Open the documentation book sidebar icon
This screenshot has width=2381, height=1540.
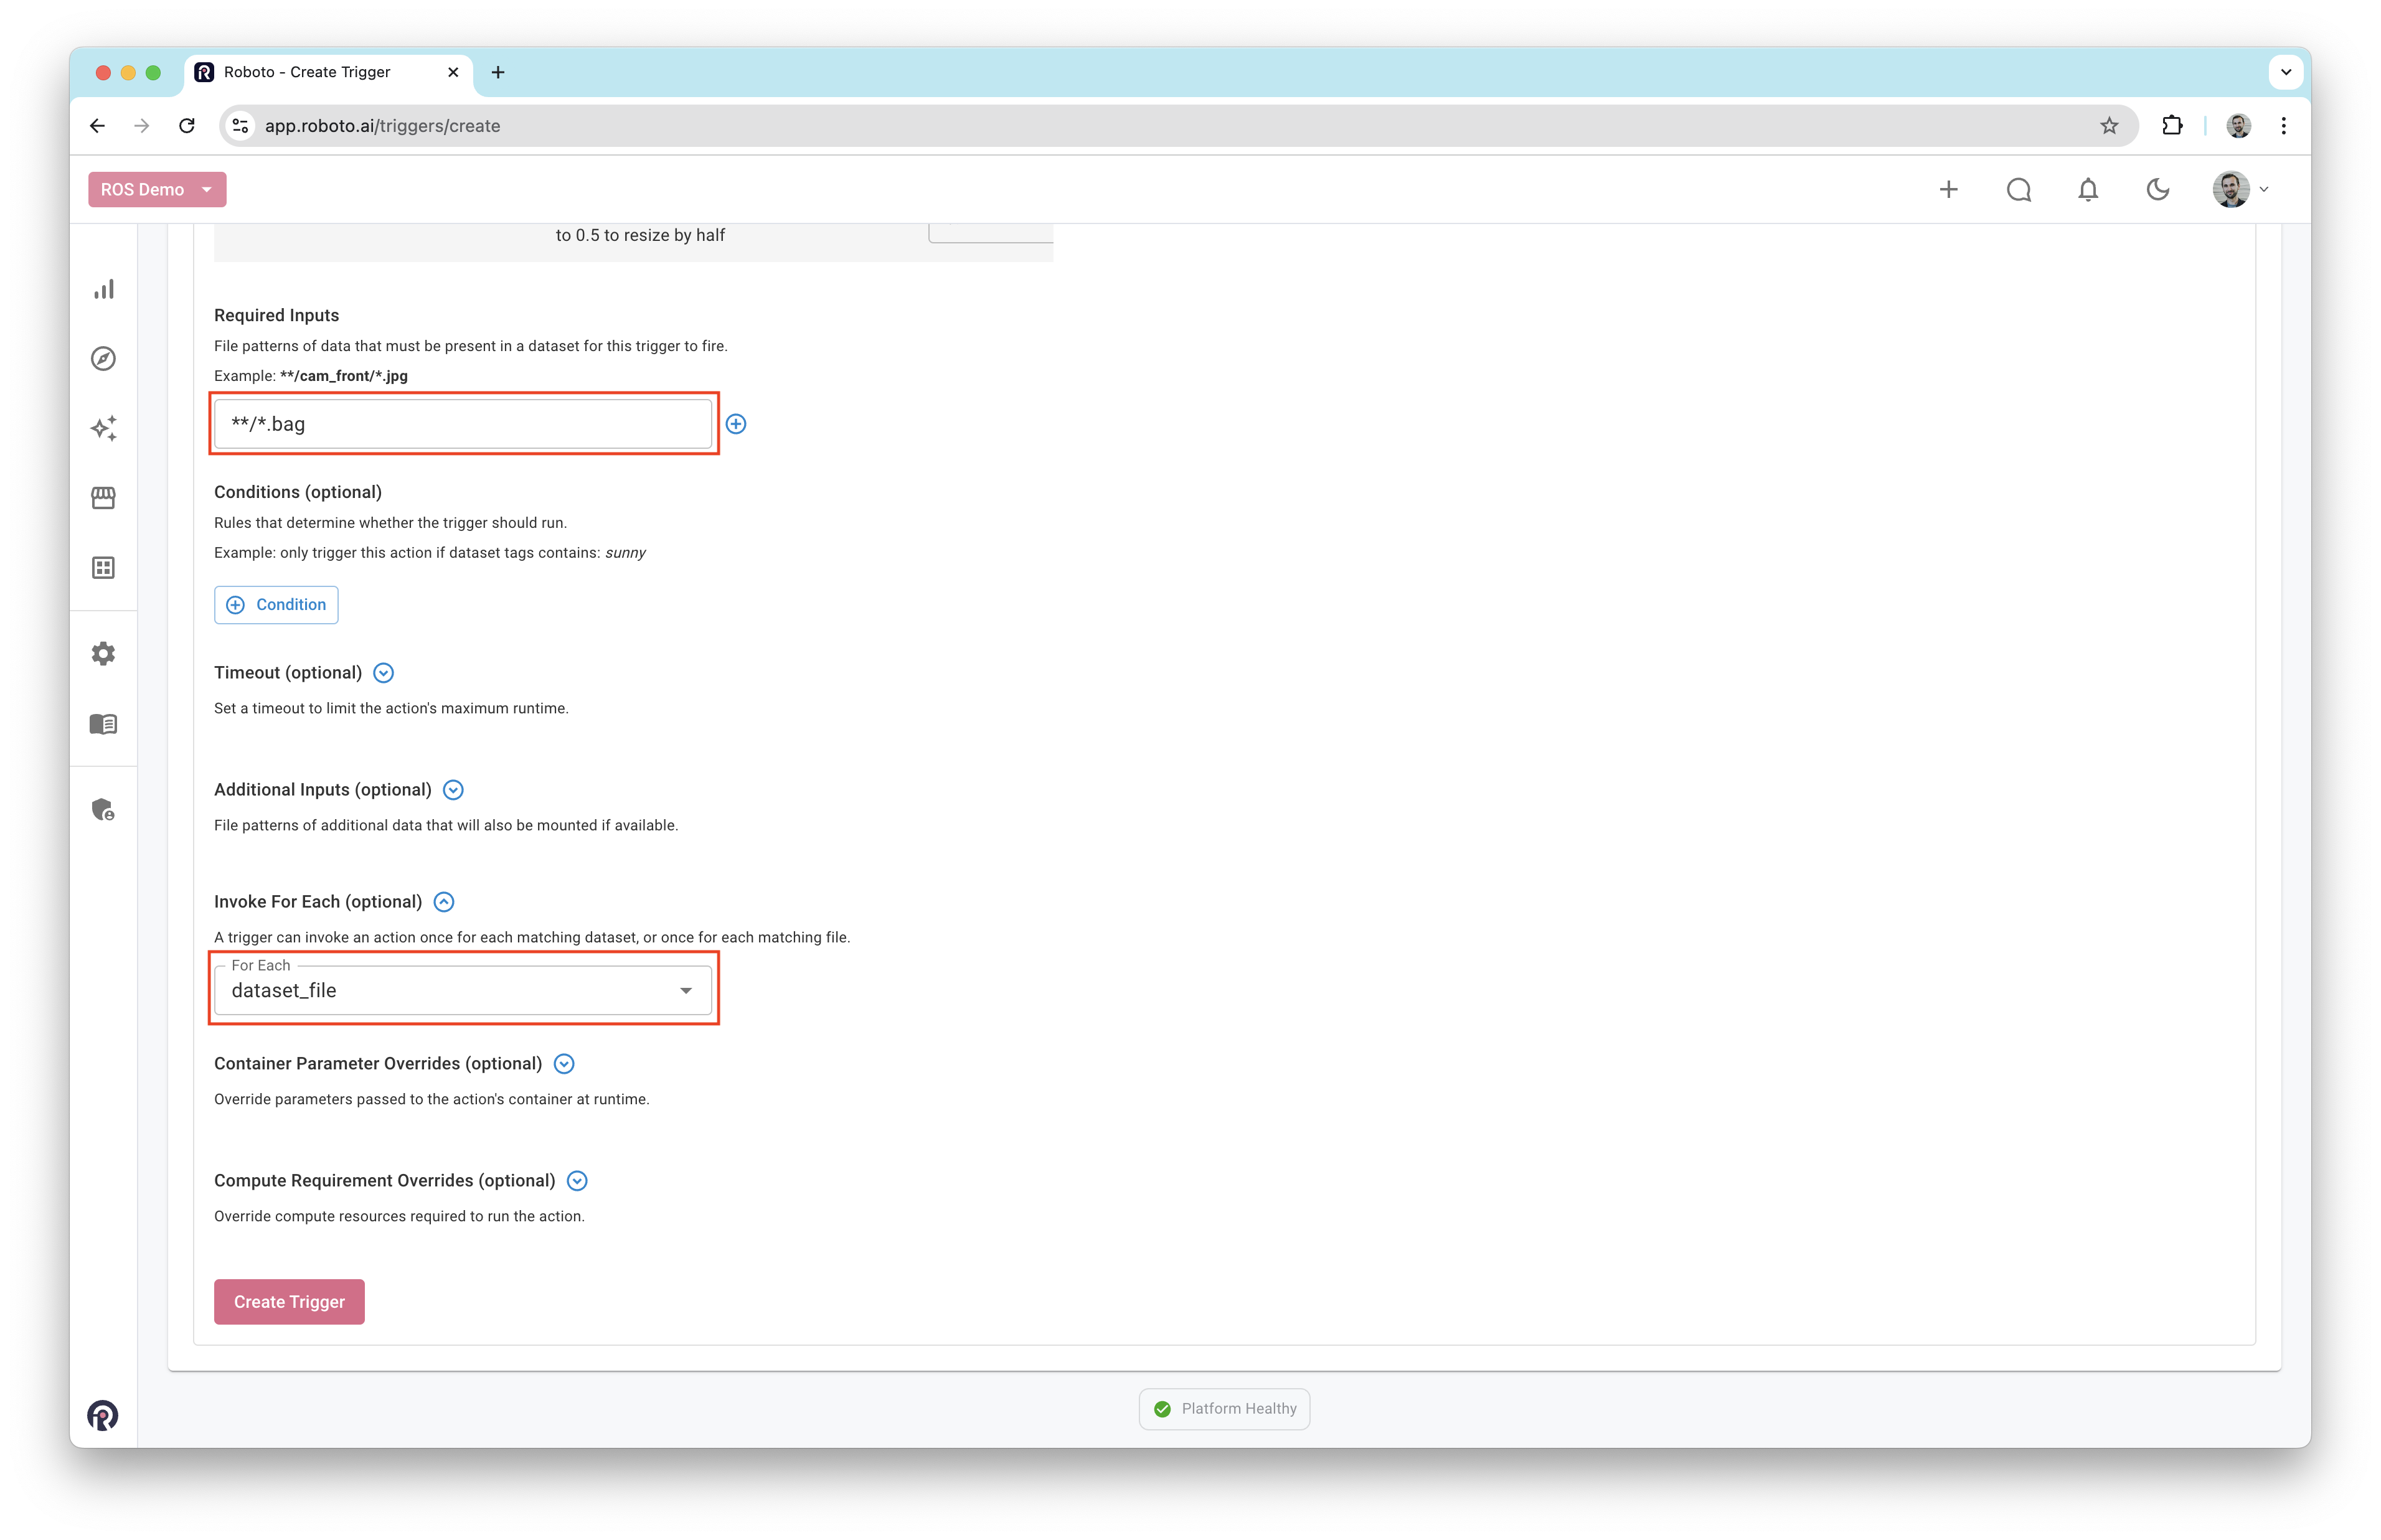tap(104, 724)
